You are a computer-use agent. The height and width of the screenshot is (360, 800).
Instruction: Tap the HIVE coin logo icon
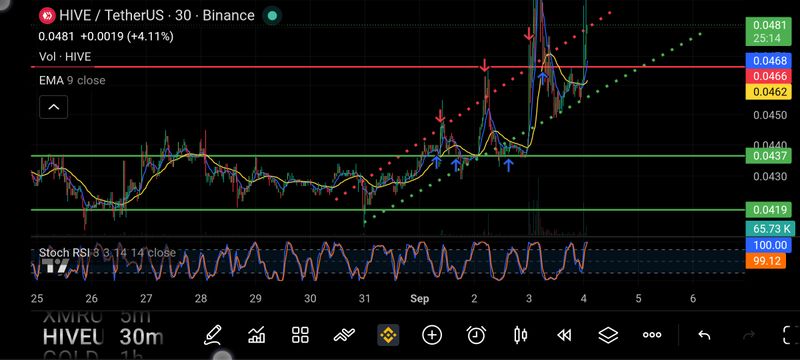(48, 16)
